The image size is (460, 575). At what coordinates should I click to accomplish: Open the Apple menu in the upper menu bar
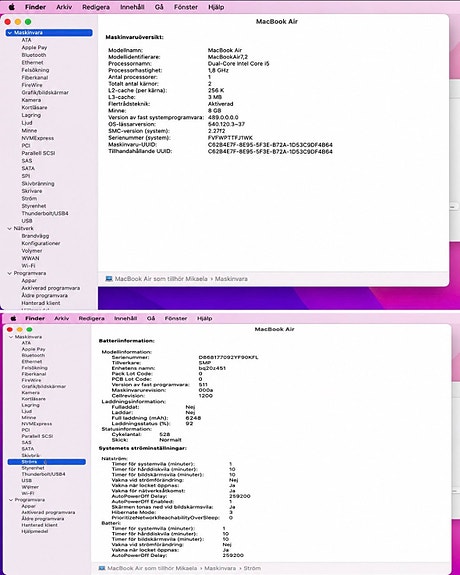click(12, 7)
